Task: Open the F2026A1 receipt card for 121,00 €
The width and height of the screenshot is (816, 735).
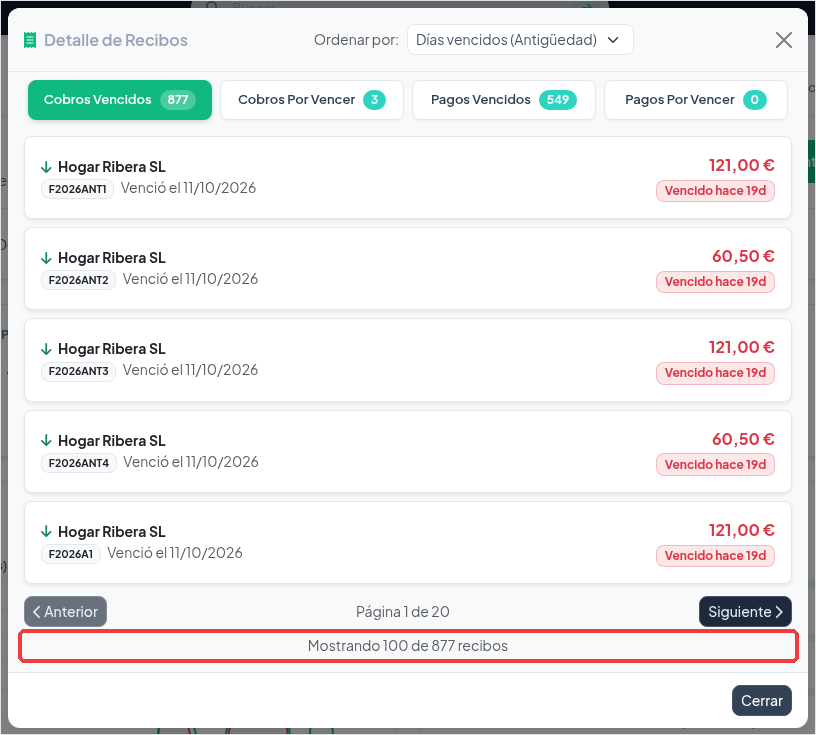Action: 408,542
